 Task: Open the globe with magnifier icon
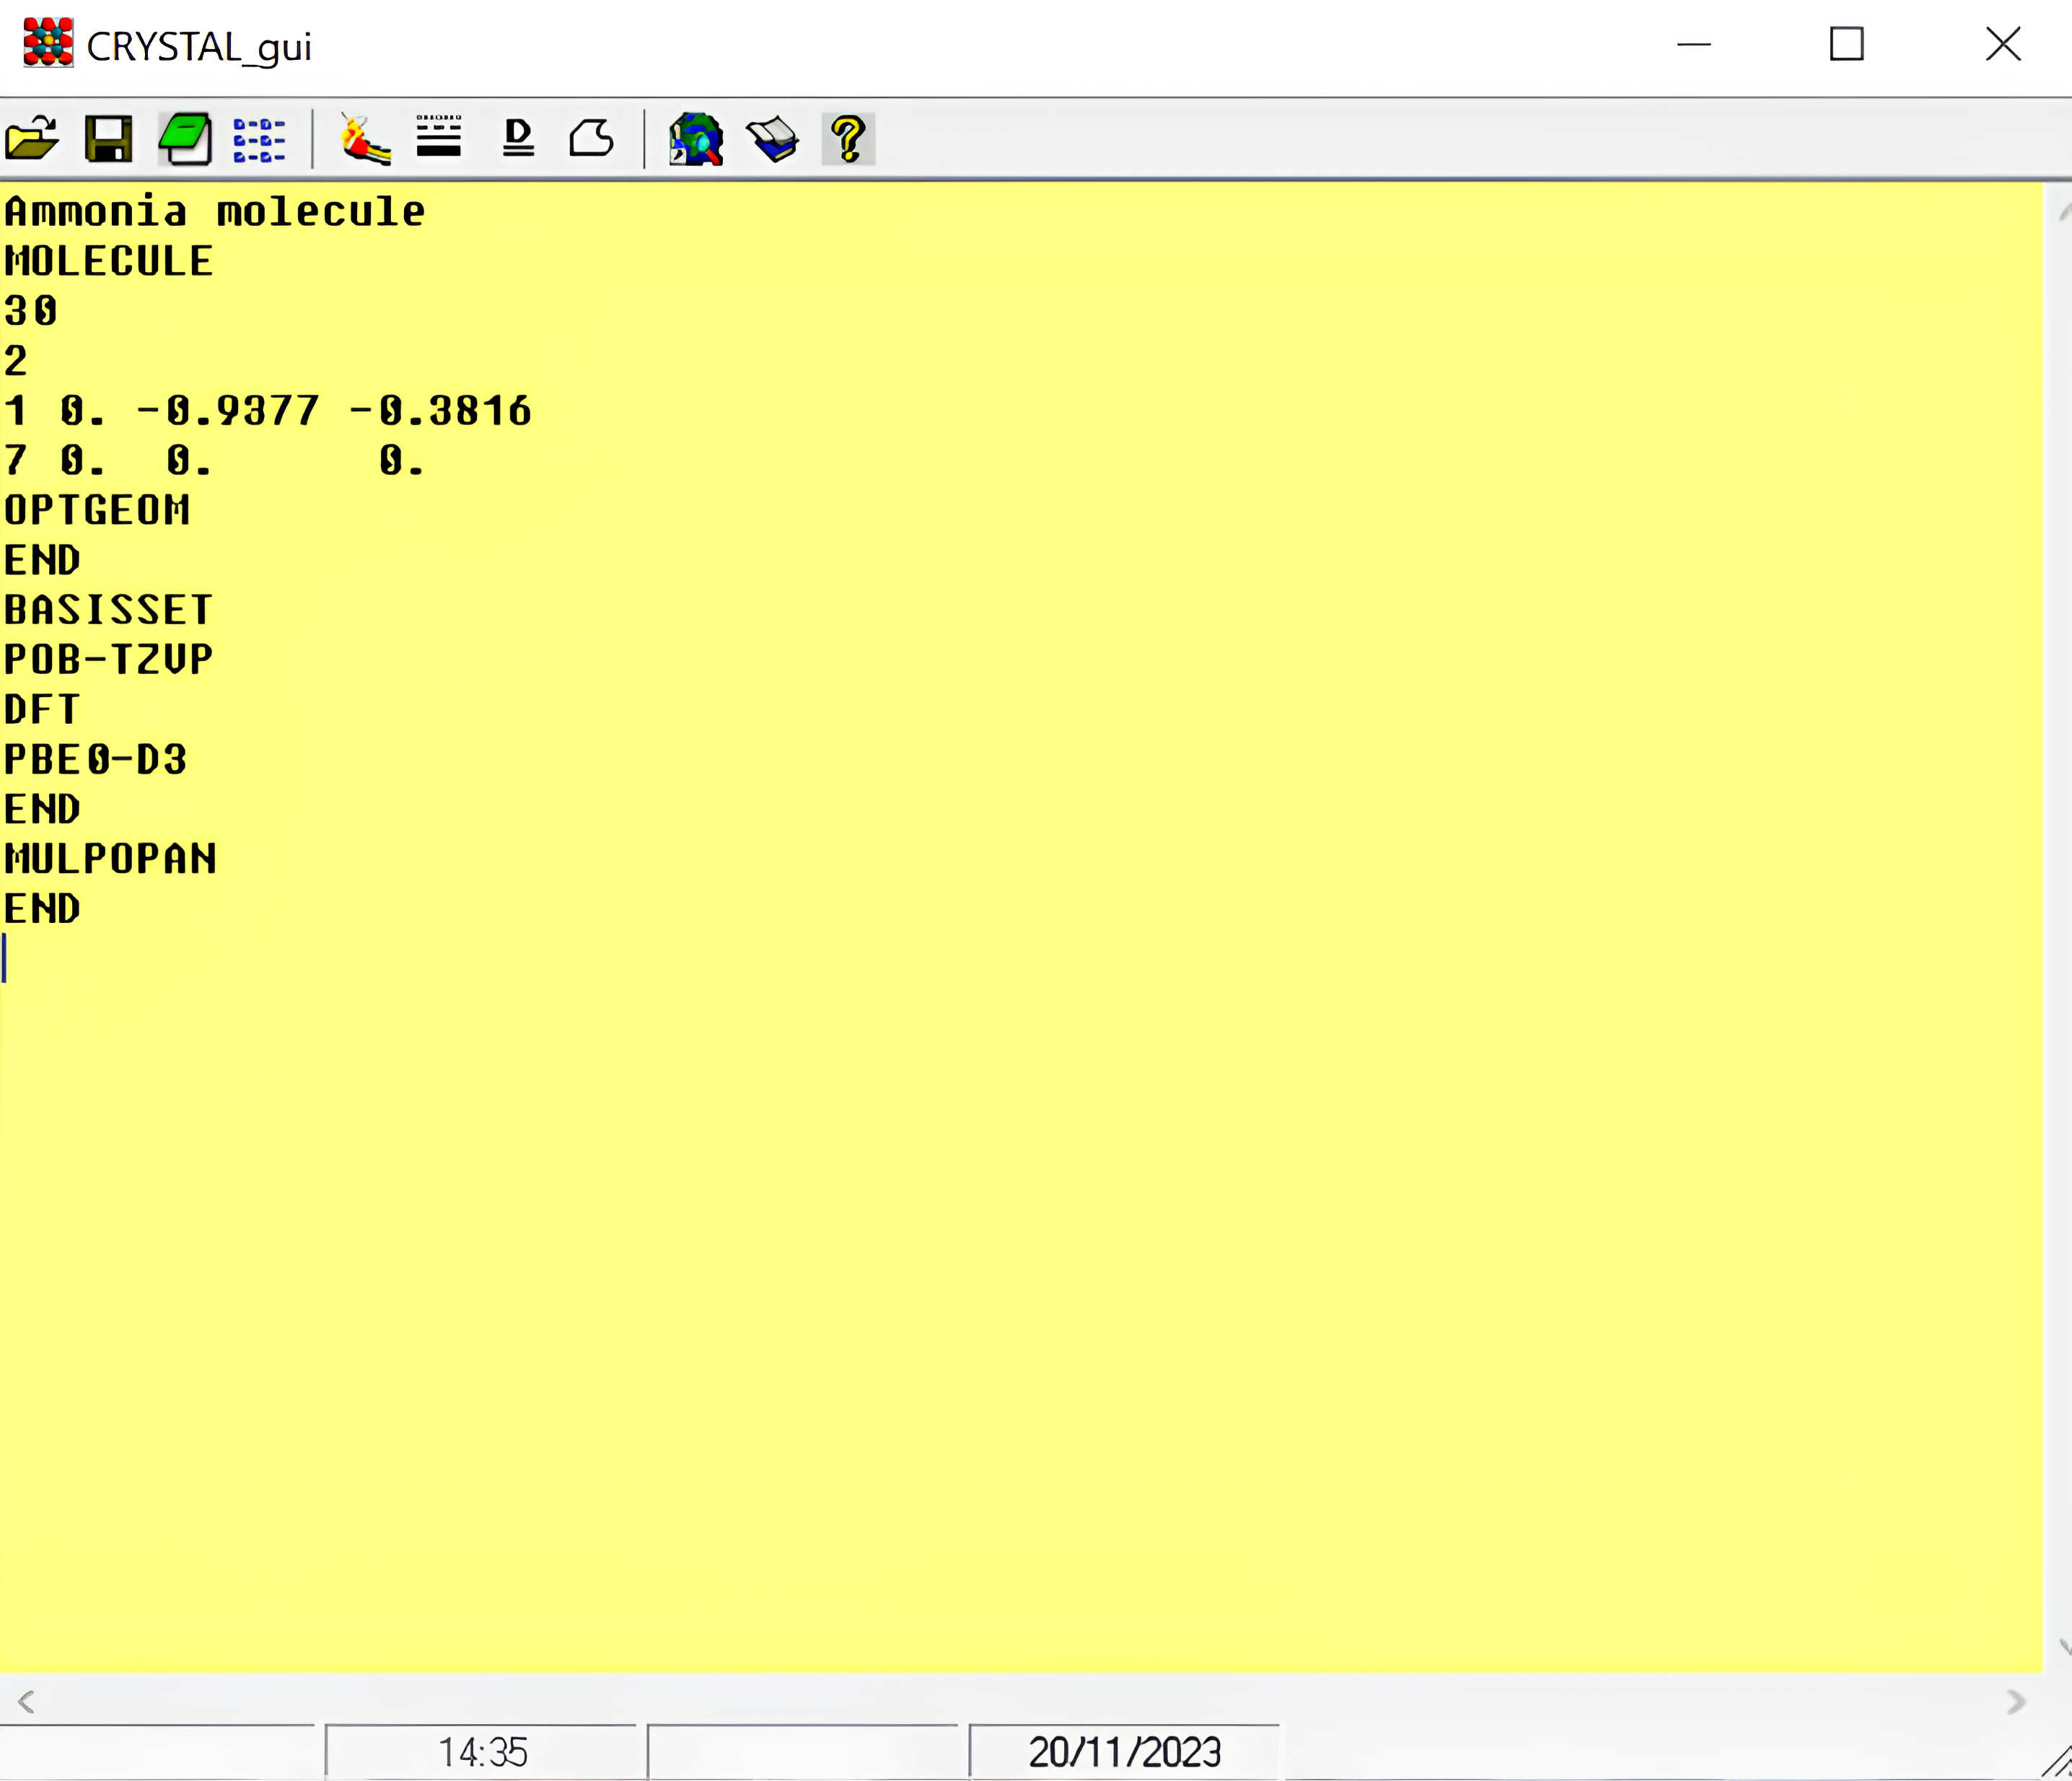(x=696, y=139)
